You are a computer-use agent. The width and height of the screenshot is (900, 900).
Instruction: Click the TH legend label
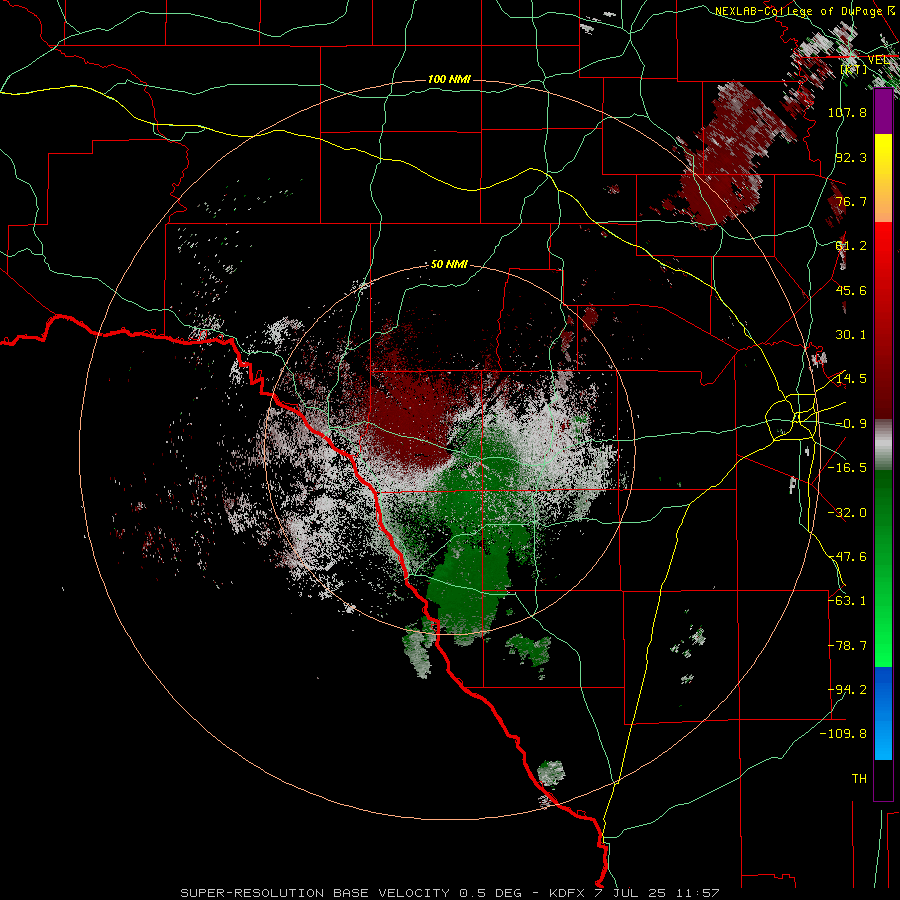click(x=859, y=779)
